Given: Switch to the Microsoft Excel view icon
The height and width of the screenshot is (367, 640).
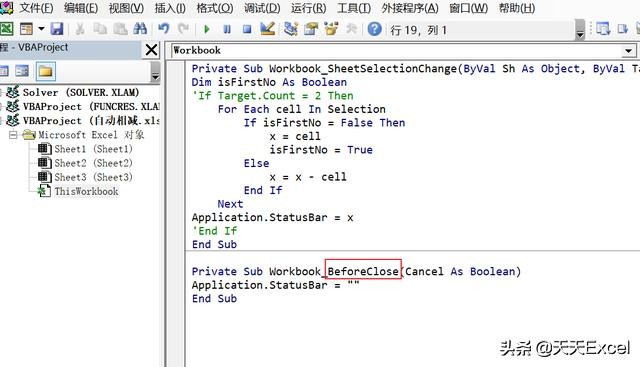Looking at the screenshot, I should click(x=7, y=29).
